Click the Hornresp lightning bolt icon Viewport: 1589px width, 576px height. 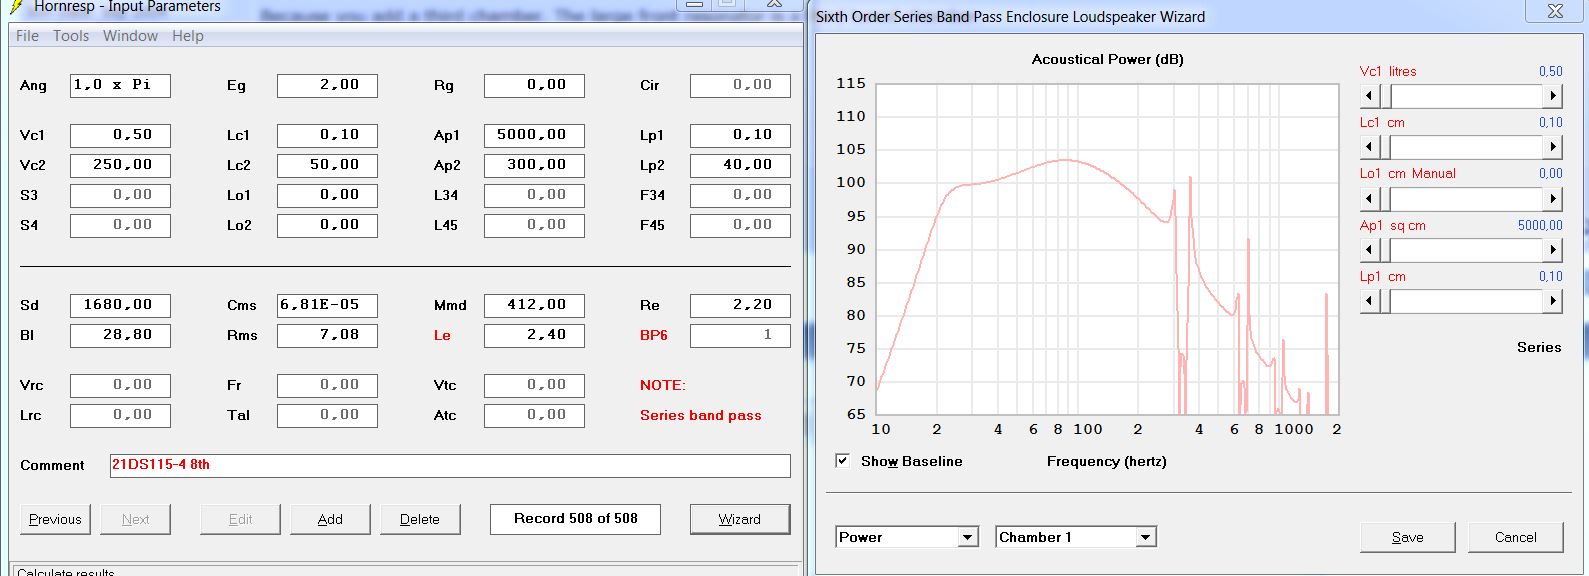[x=17, y=6]
